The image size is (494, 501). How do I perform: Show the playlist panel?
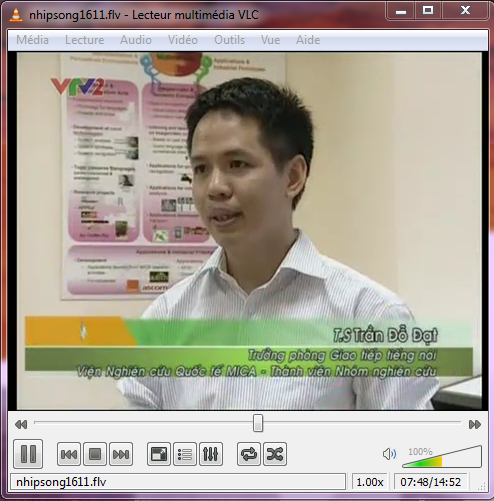[185, 454]
